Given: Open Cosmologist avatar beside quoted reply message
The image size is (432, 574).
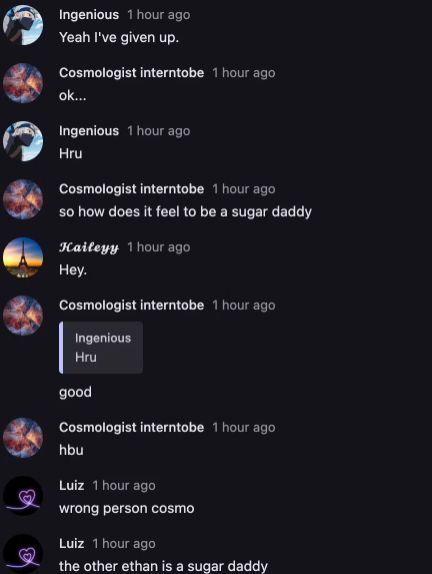Looking at the screenshot, I should tap(23, 316).
